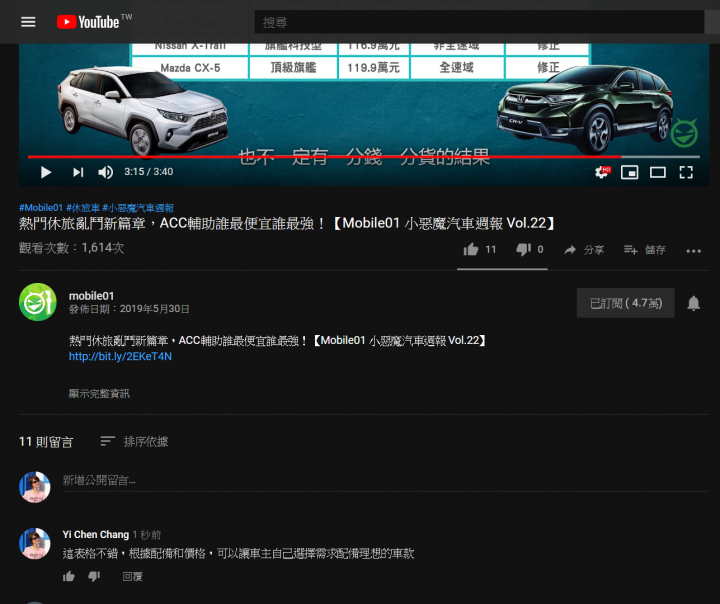Click the 11 則留言 comment count

pyautogui.click(x=46, y=442)
